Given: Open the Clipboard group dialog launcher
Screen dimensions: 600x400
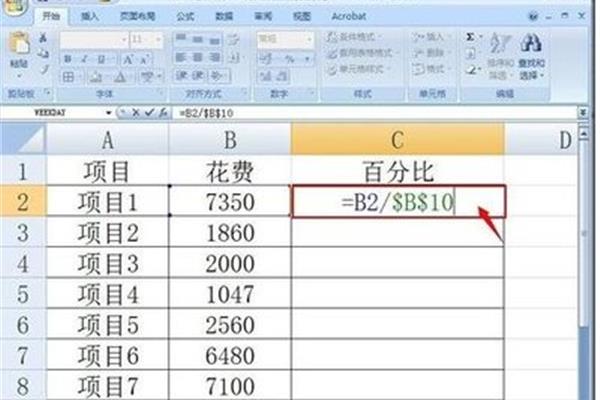Looking at the screenshot, I should (x=48, y=93).
